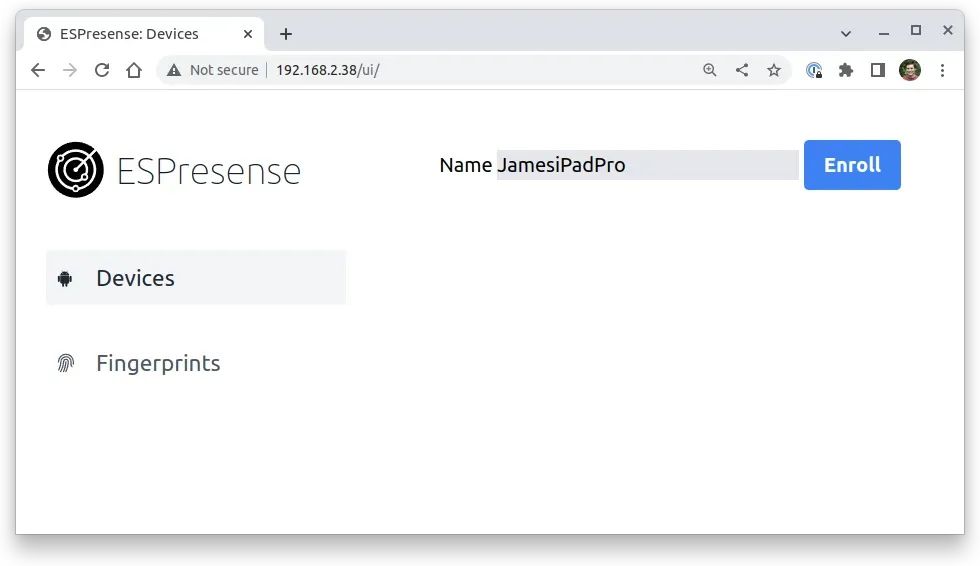Click the Name input field containing JamesiPadPro
The height and width of the screenshot is (566, 980).
[x=647, y=165]
